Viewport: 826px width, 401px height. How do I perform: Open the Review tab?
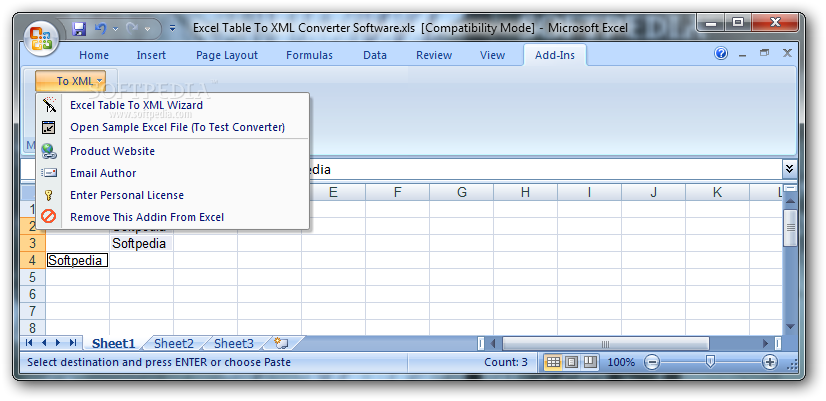(x=434, y=55)
